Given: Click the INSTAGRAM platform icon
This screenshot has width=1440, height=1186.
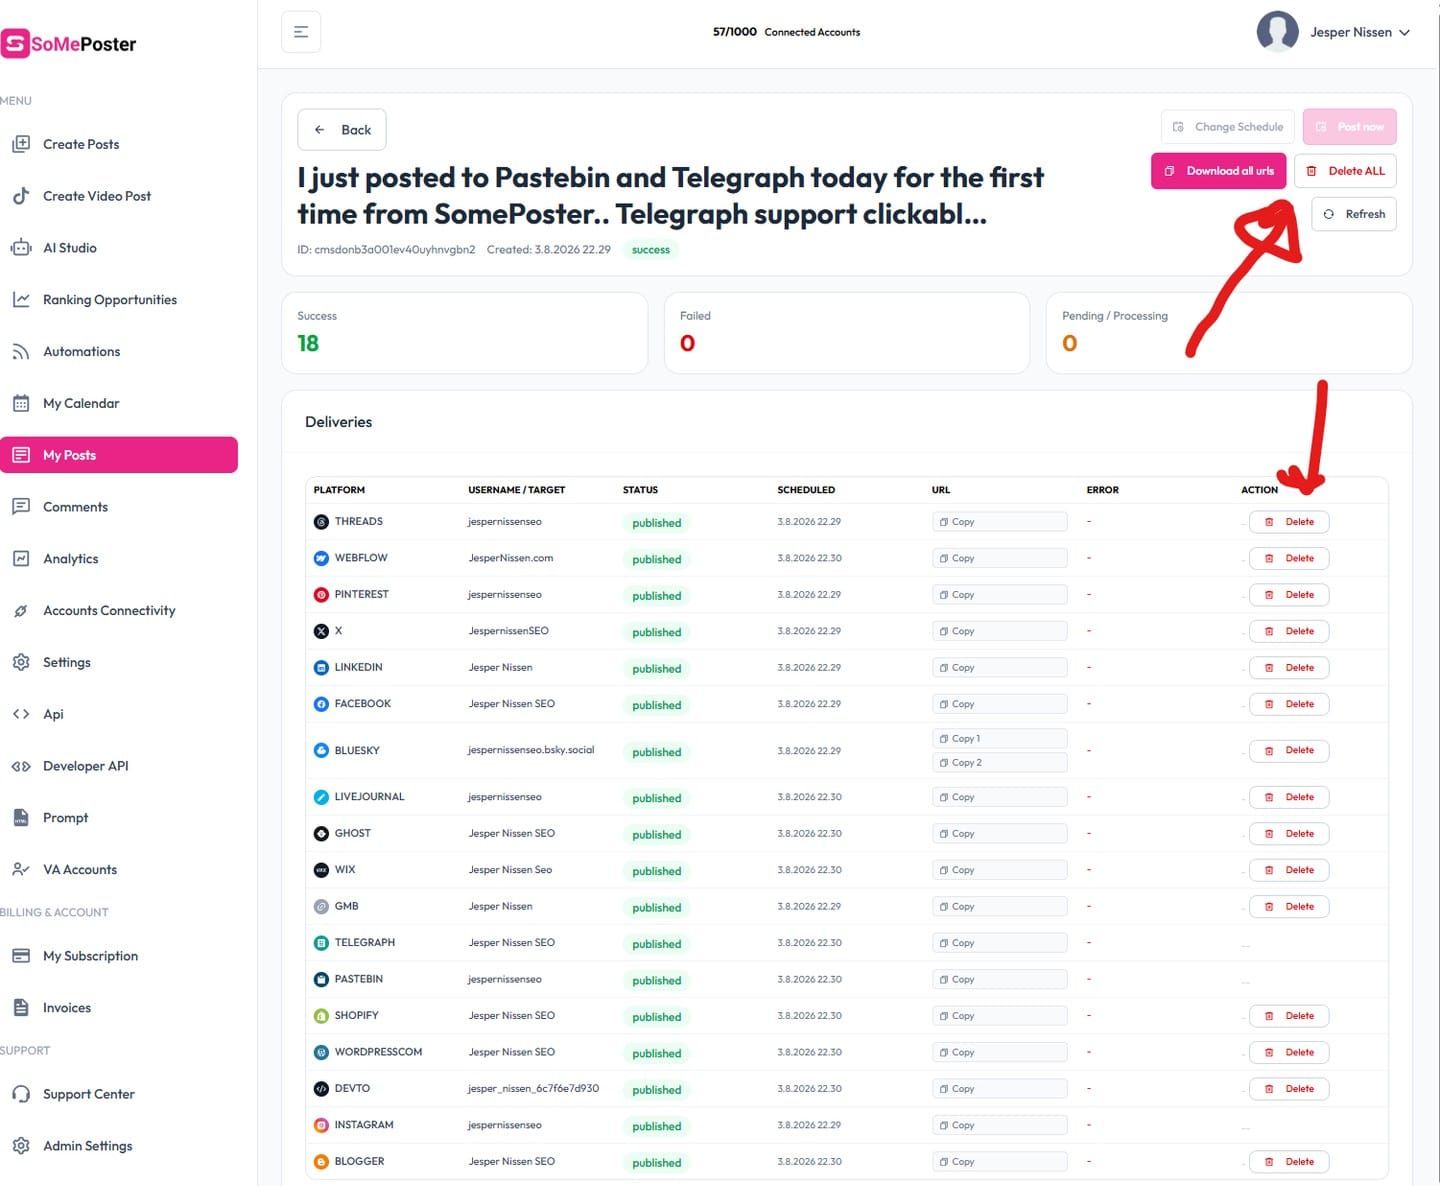Looking at the screenshot, I should click(x=321, y=1125).
